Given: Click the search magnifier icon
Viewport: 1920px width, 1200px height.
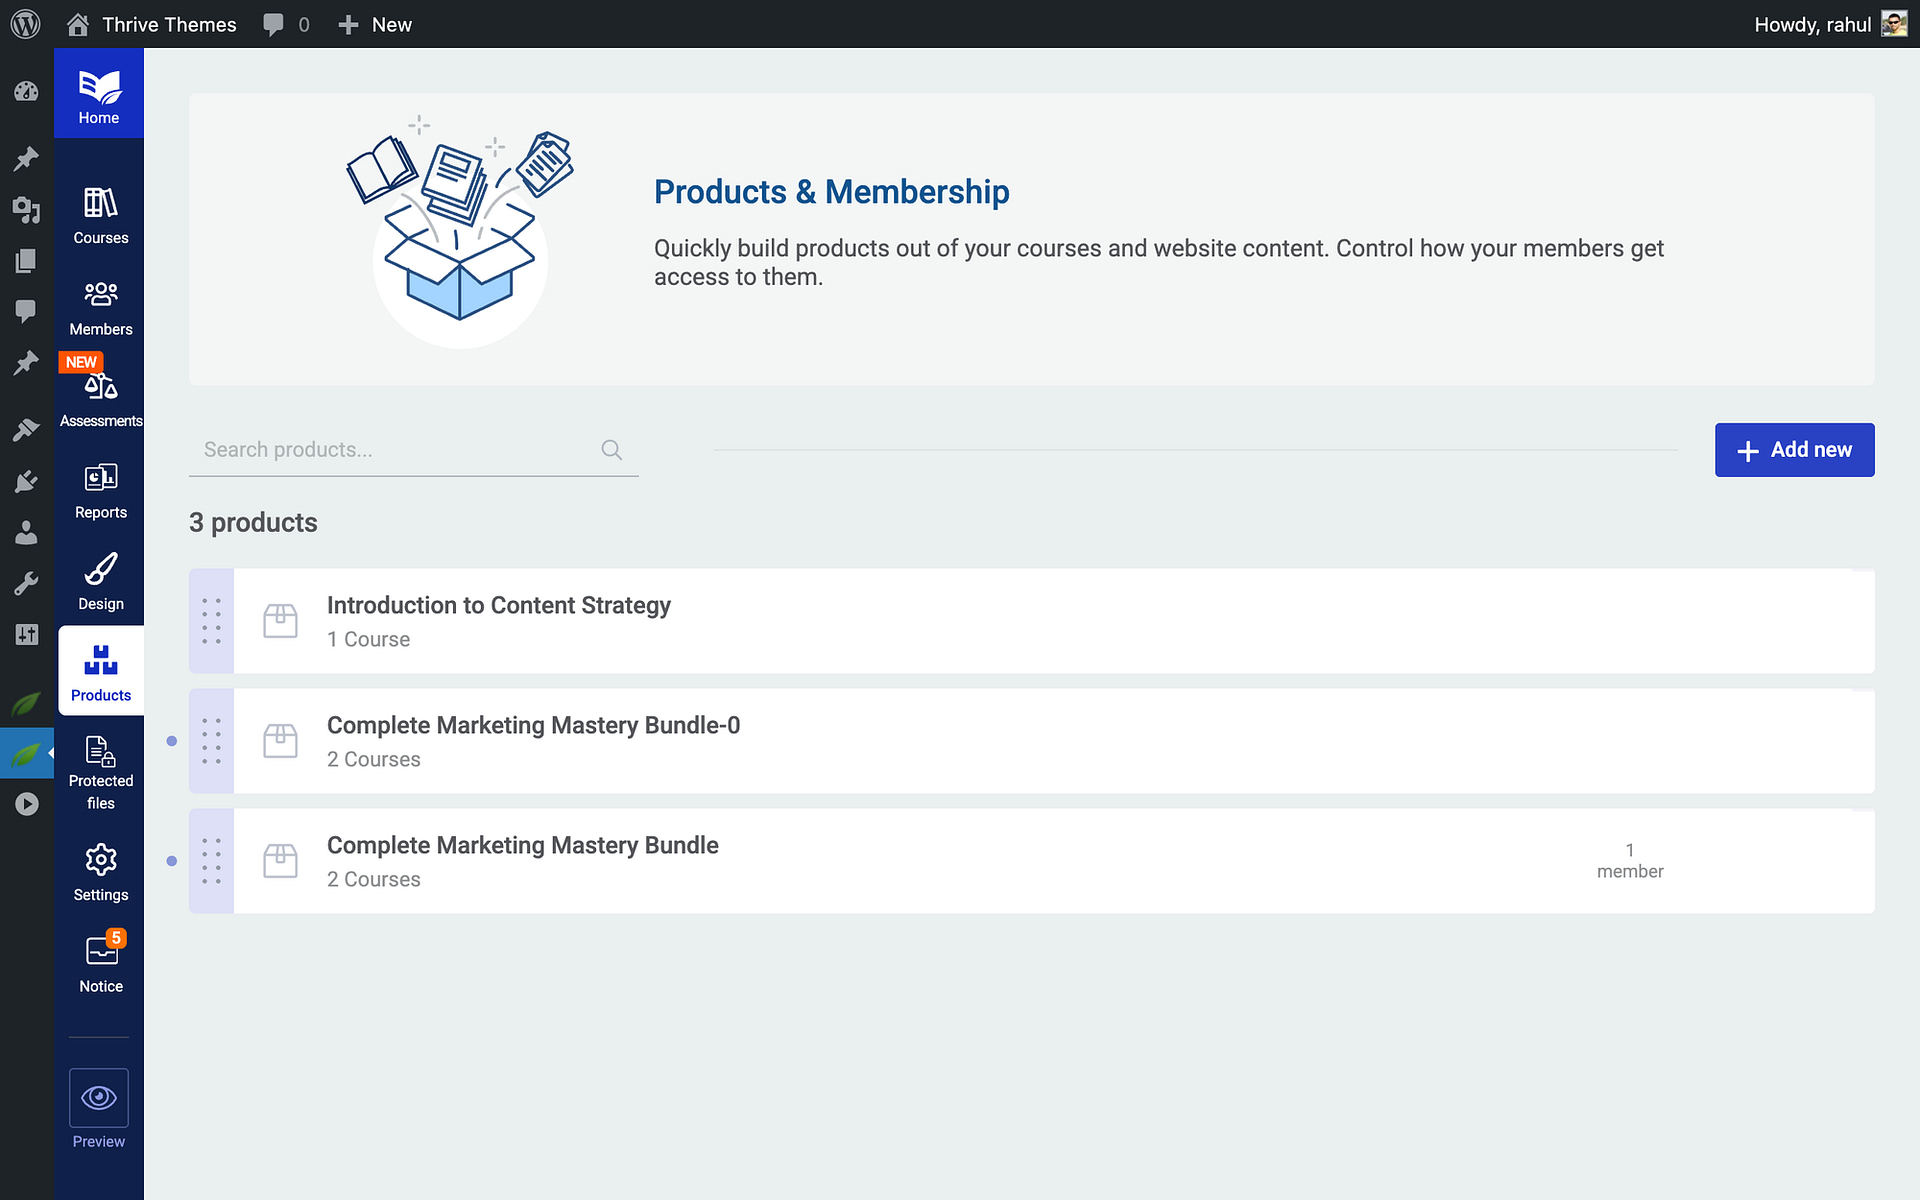Looking at the screenshot, I should tap(611, 449).
